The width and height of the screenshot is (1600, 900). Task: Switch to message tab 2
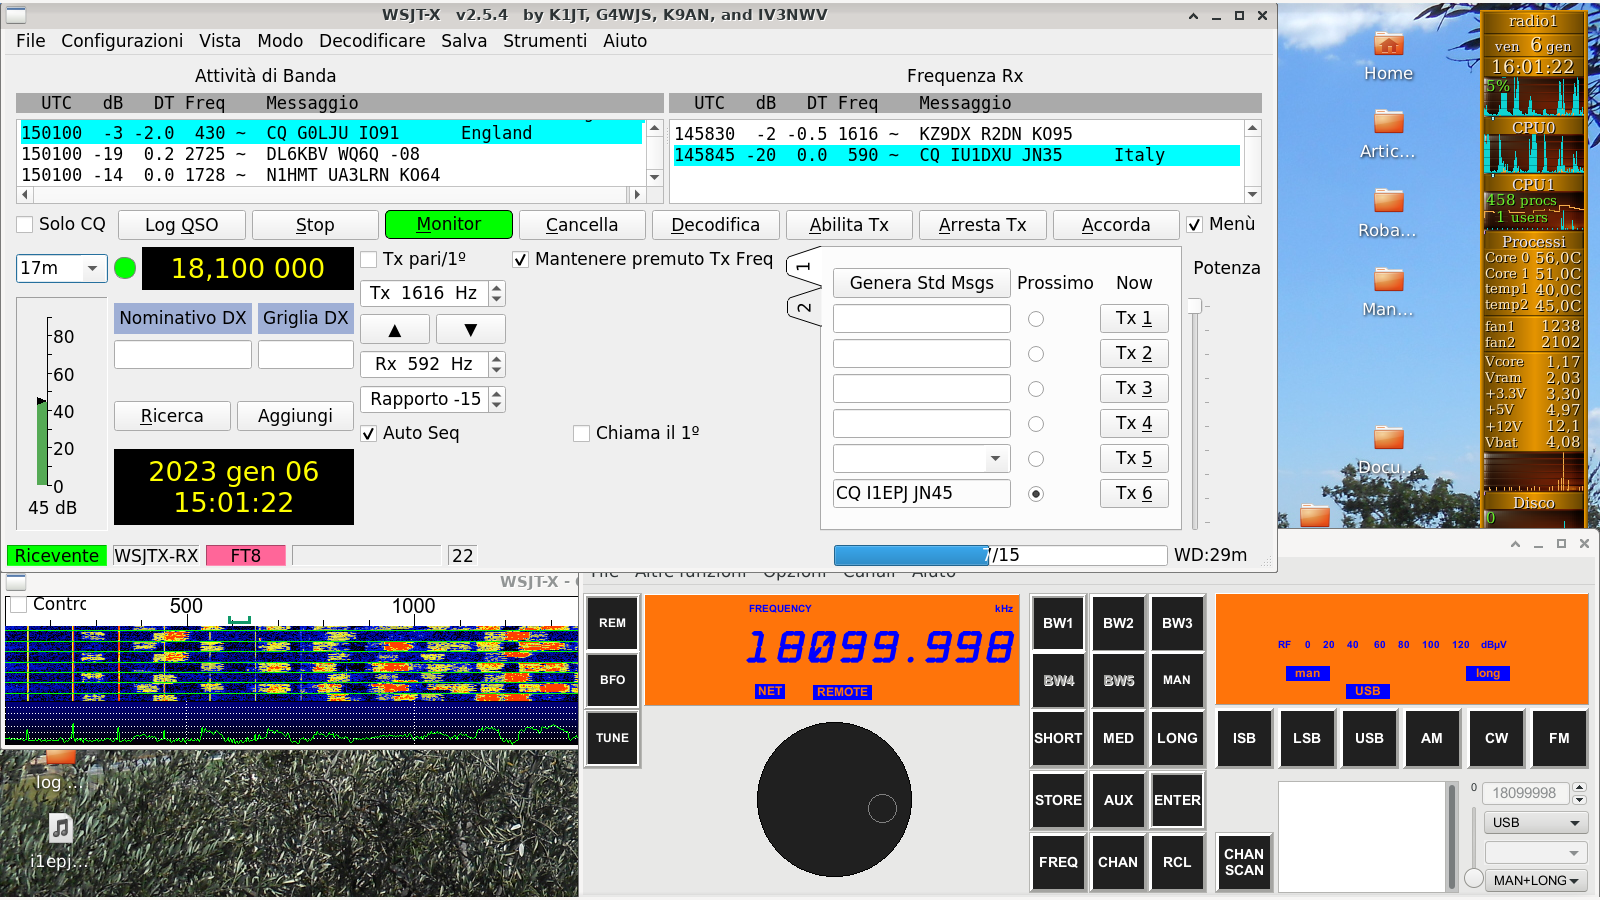pos(804,307)
